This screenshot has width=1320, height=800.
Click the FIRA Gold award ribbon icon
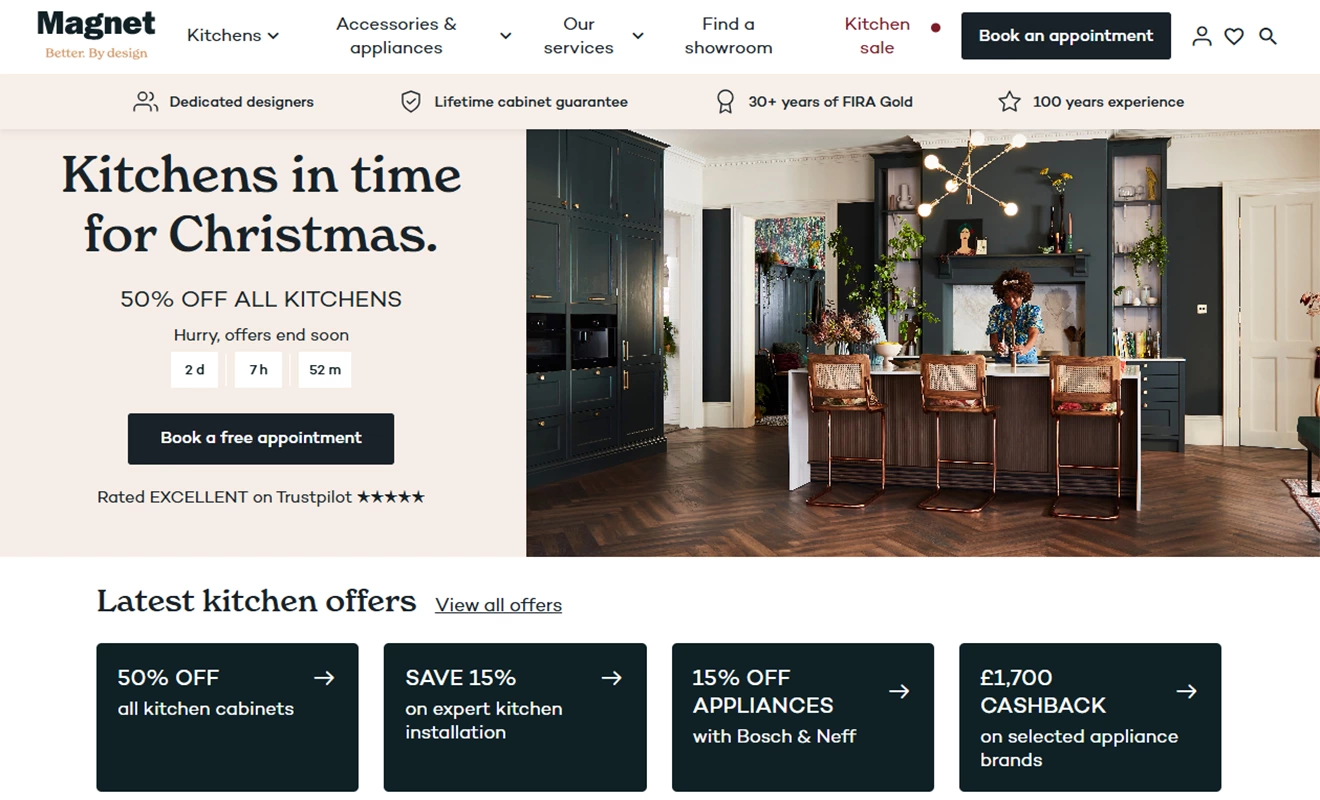(x=725, y=102)
